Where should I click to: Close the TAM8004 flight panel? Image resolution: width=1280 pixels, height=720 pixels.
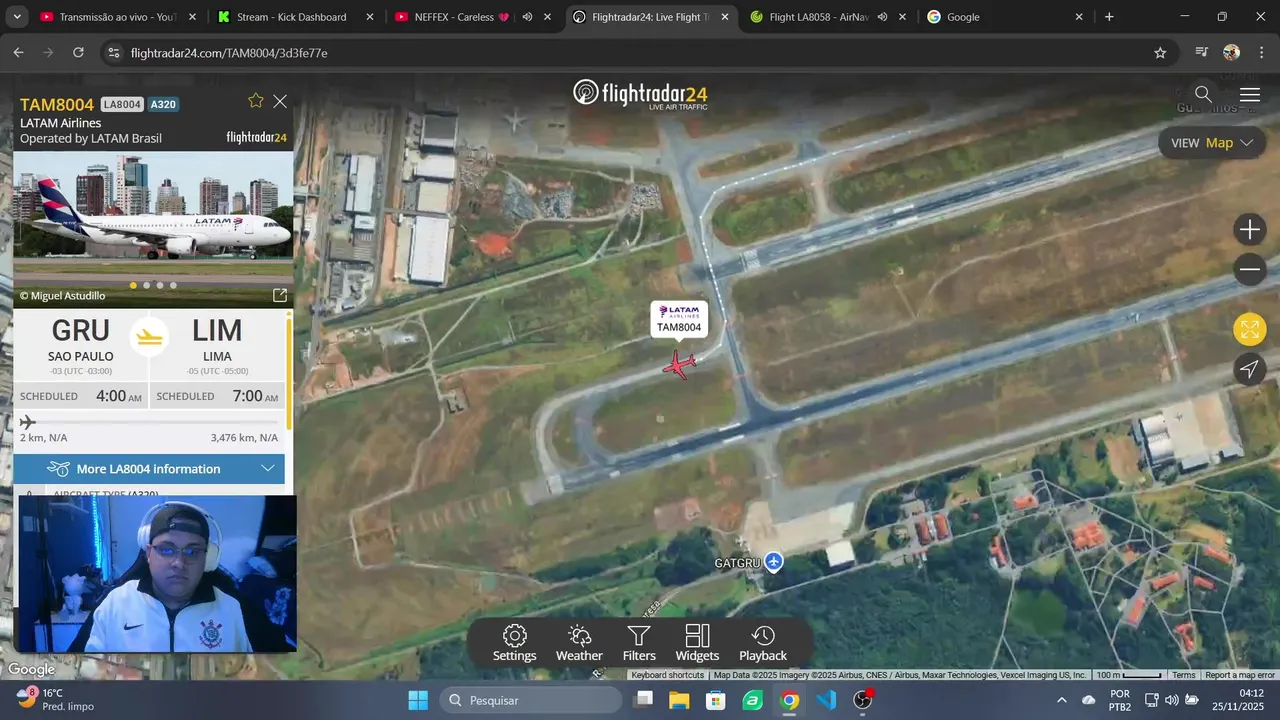pos(280,101)
